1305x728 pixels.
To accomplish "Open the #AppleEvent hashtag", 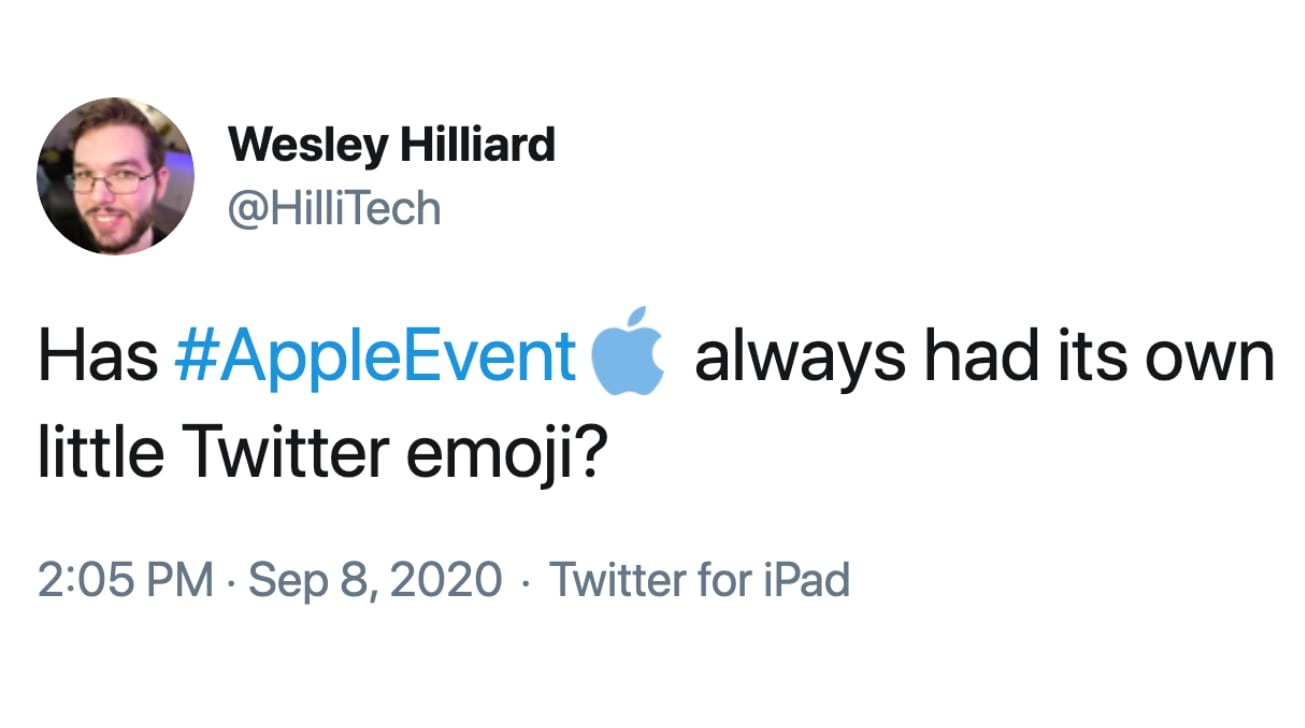I will [x=375, y=357].
